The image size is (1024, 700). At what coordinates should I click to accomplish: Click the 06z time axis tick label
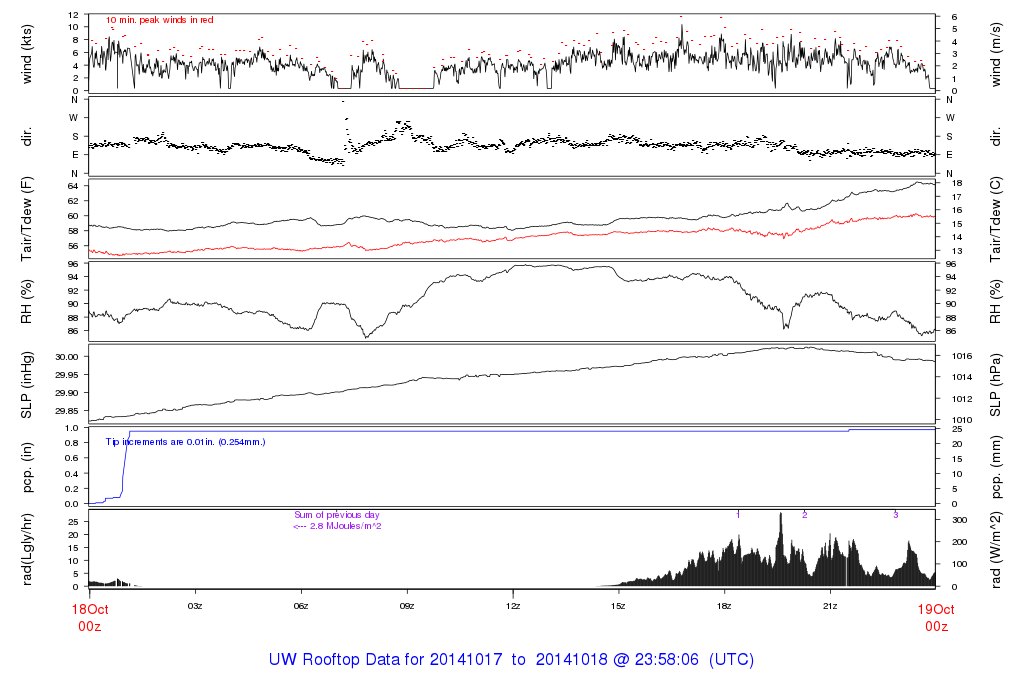coord(301,606)
